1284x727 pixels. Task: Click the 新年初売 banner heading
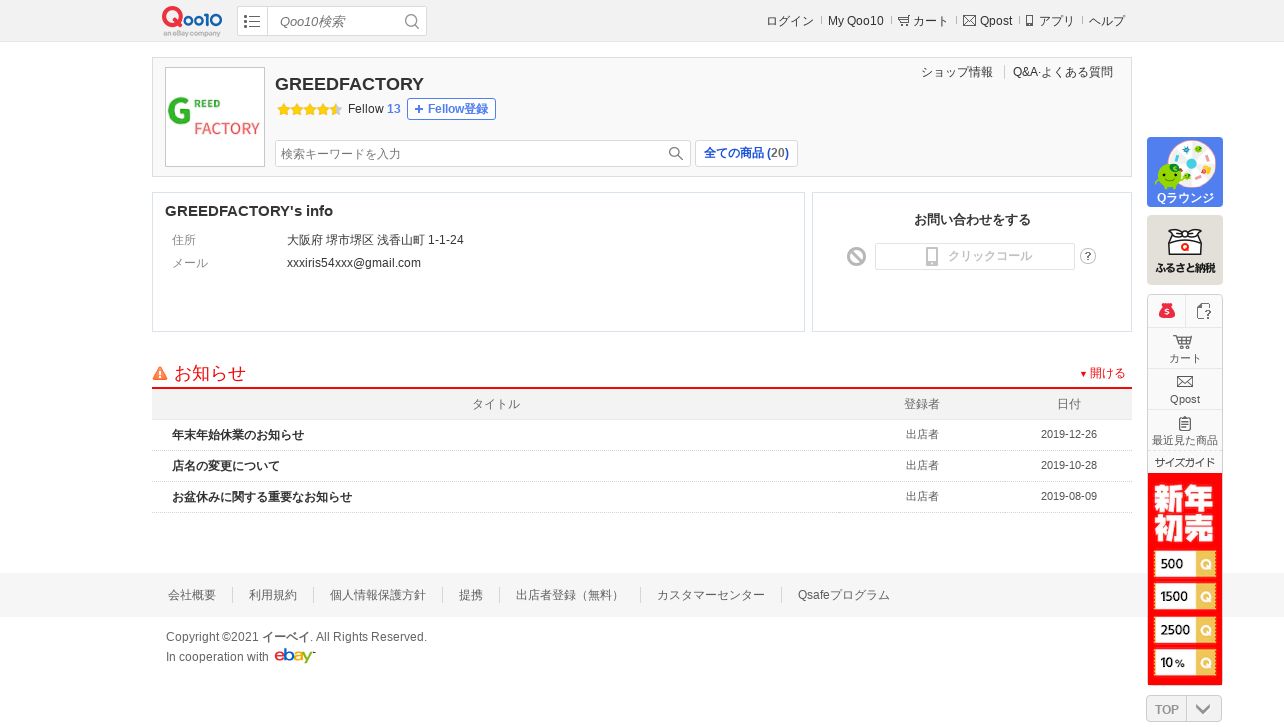[1184, 512]
